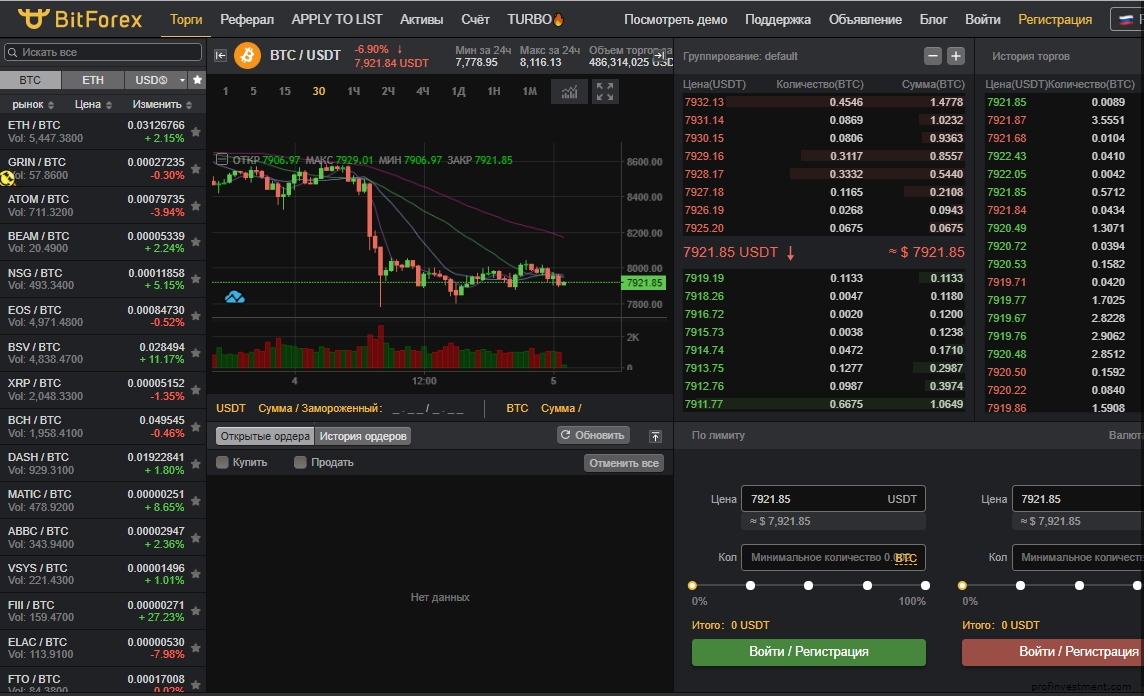Sort market list by Цена
1144x696 pixels.
coord(93,105)
